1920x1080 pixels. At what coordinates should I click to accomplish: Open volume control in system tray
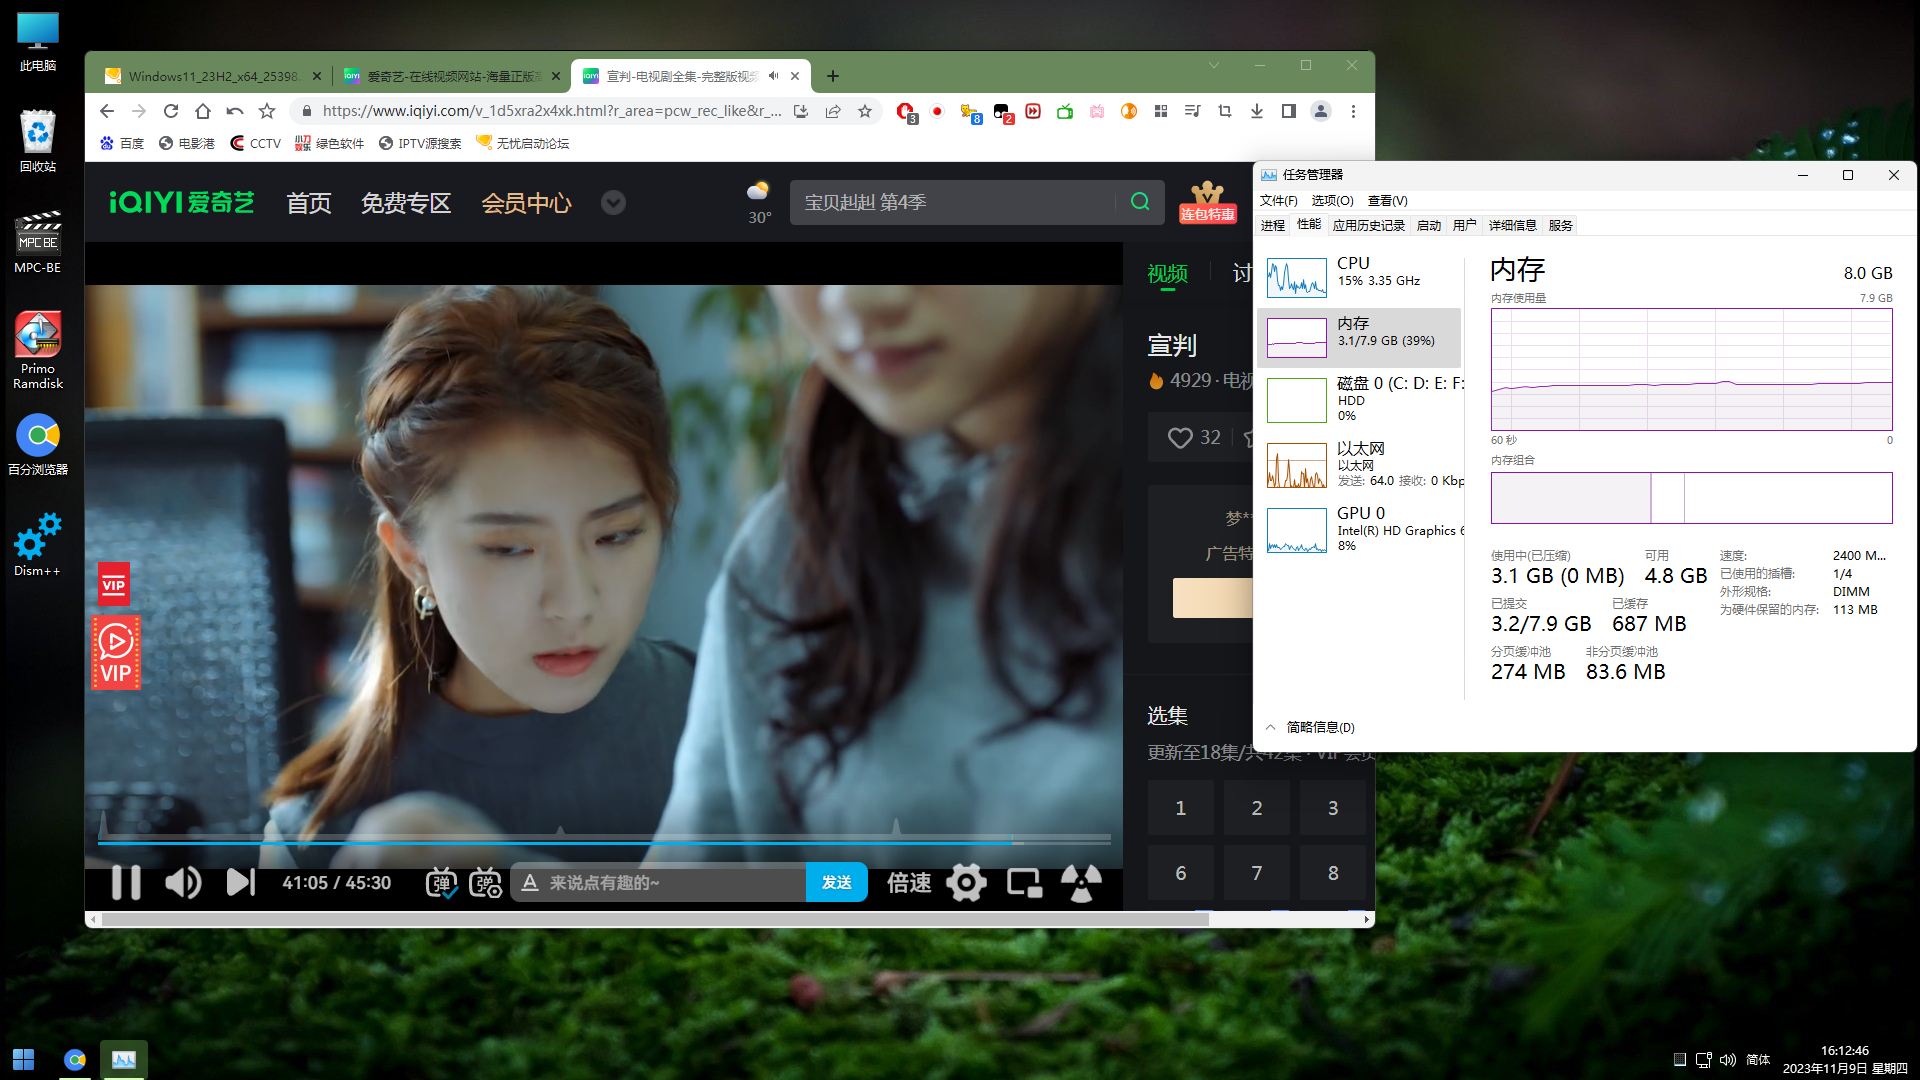click(1728, 1060)
